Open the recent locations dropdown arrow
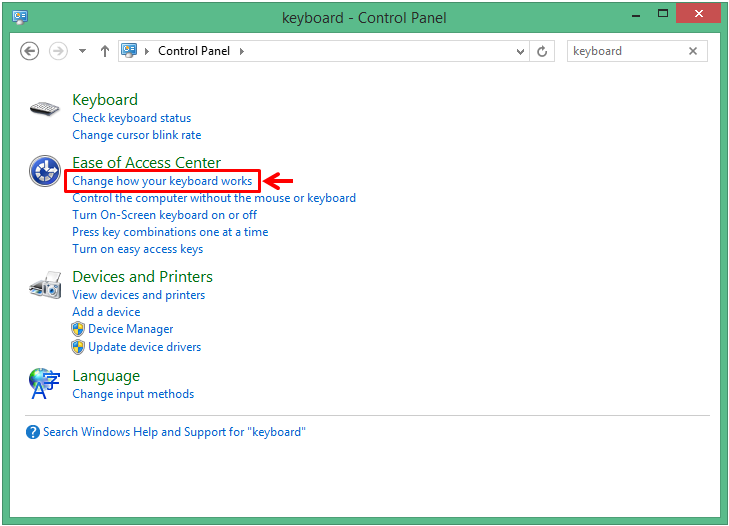This screenshot has width=729, height=526. [x=82, y=51]
